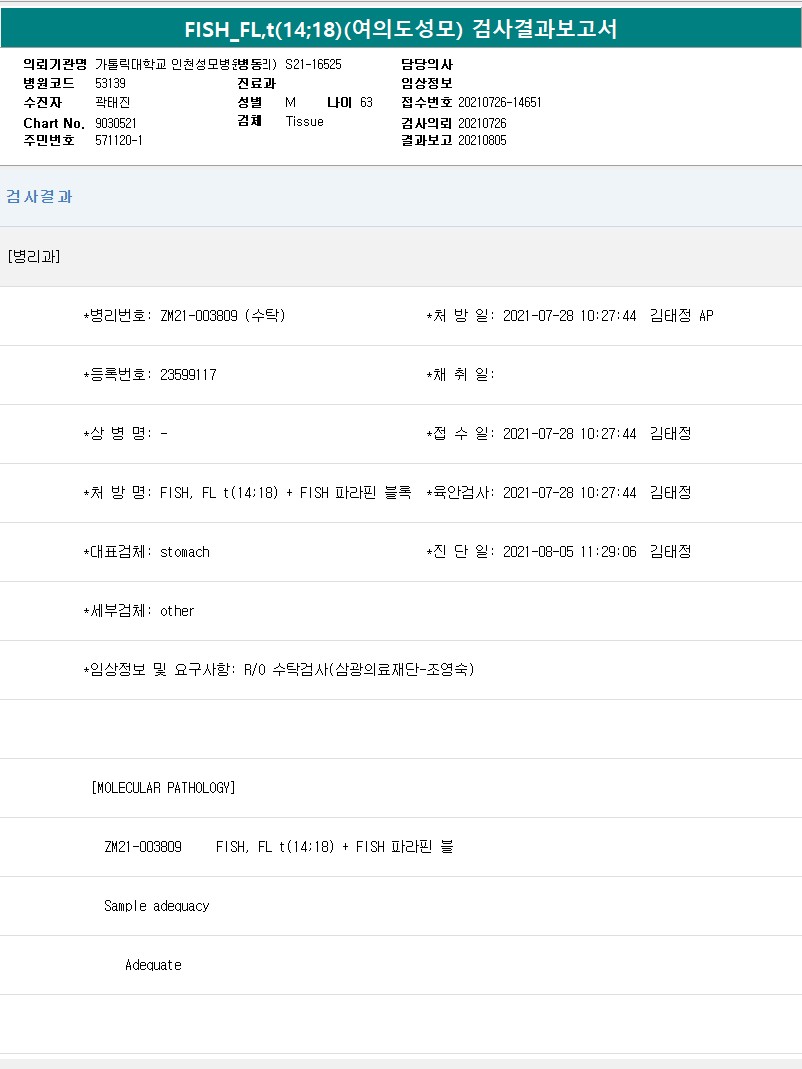The width and height of the screenshot is (802, 1069).
Task: Click the 진료과 field label
Action: click(256, 83)
